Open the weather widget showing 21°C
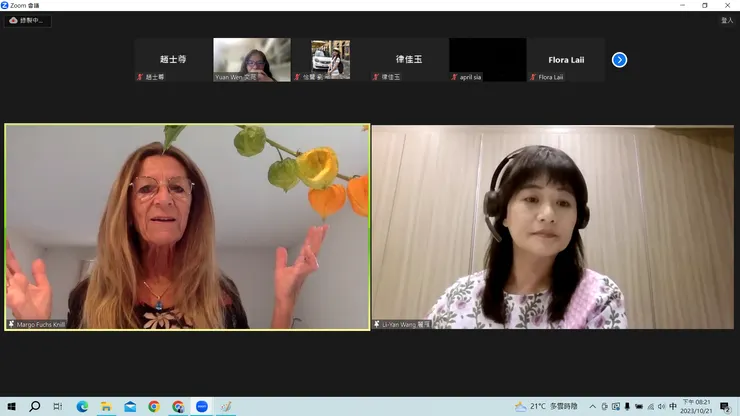Image resolution: width=740 pixels, height=416 pixels. (546, 407)
